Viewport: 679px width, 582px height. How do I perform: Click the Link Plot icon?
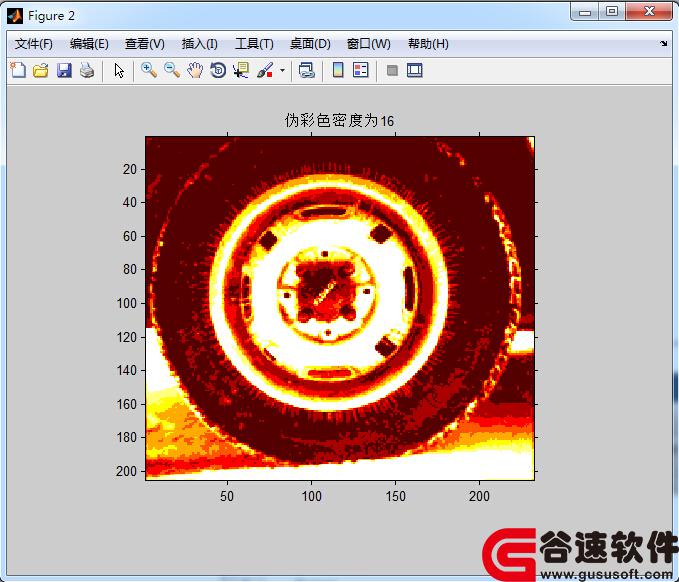307,70
